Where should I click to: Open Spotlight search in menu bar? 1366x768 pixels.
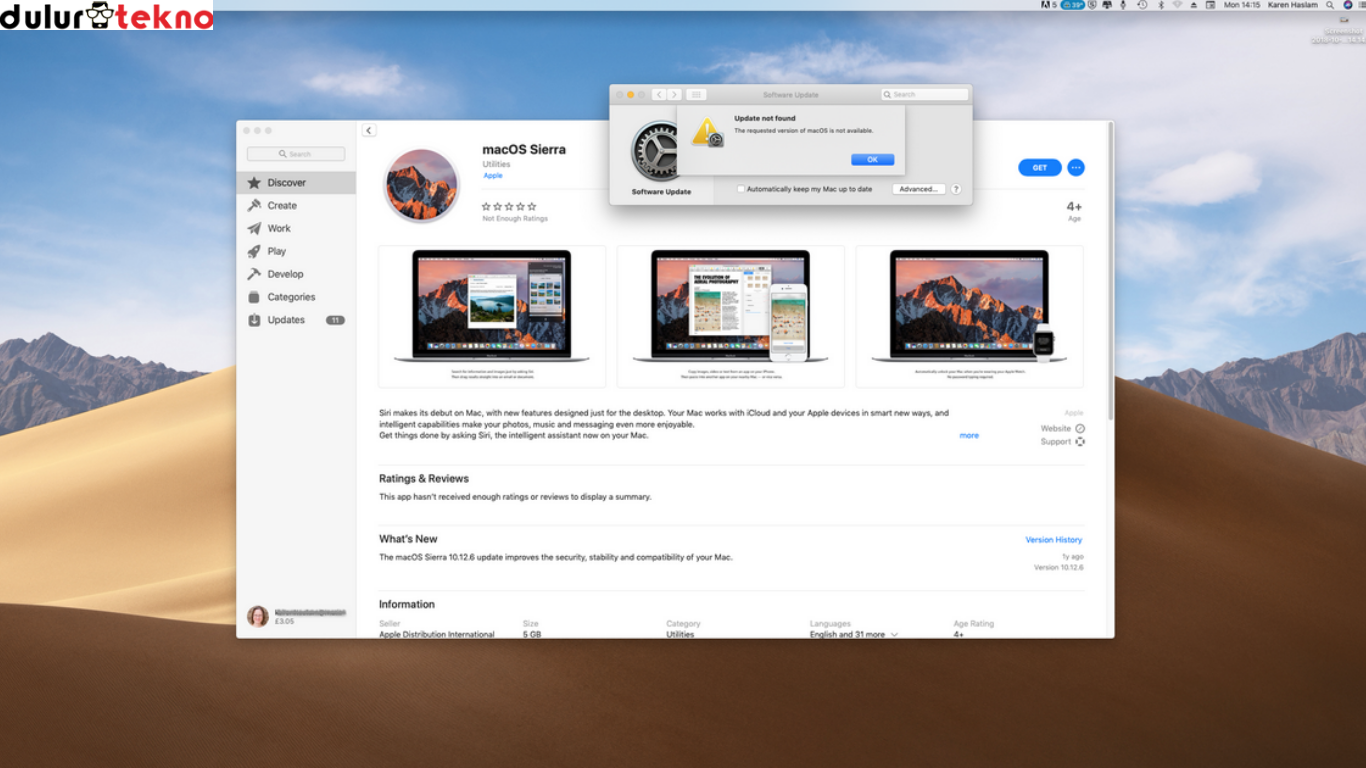(x=1330, y=5)
